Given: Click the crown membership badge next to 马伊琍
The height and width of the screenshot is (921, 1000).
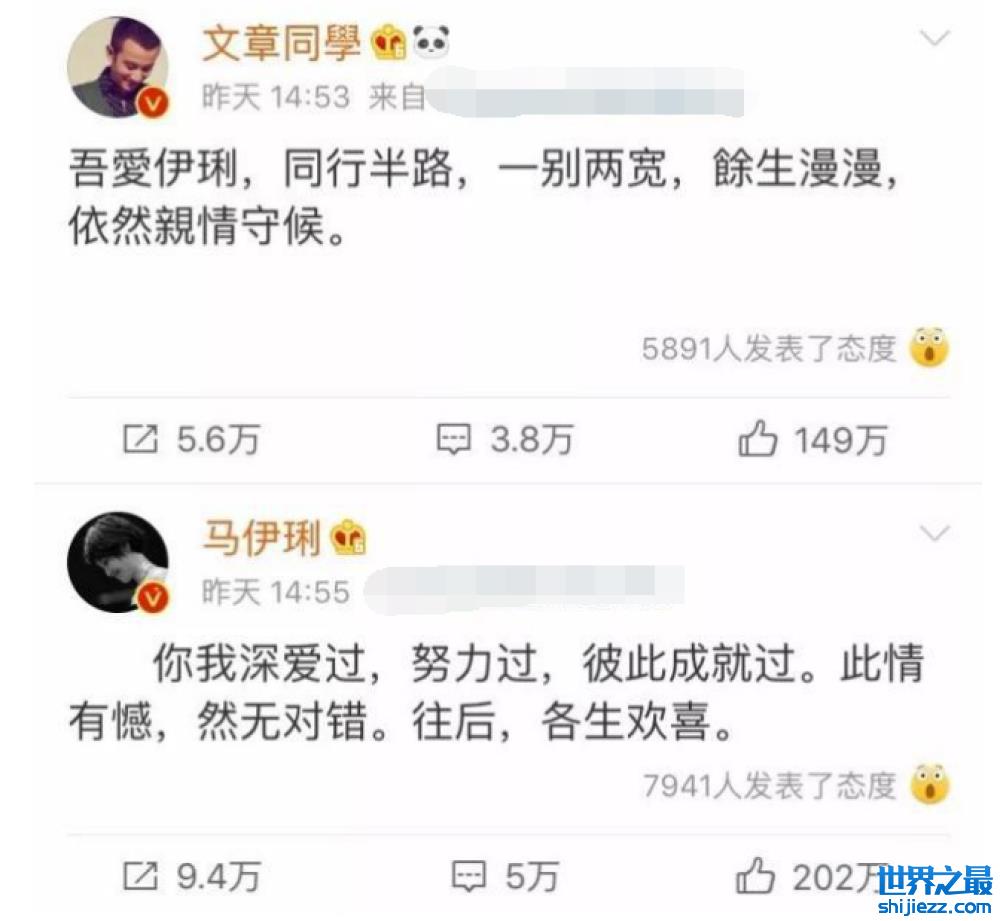Looking at the screenshot, I should [x=349, y=538].
